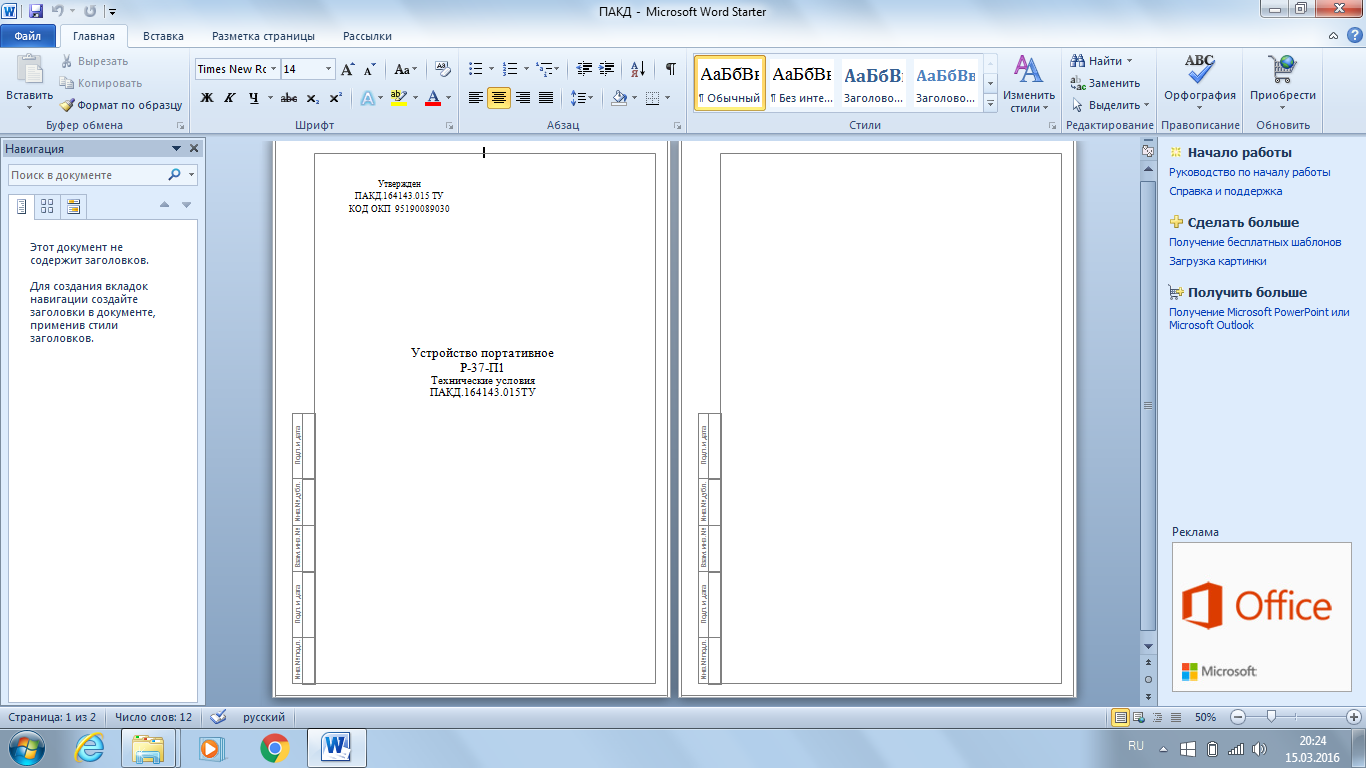Open link Руководство по началу работы

click(1249, 172)
